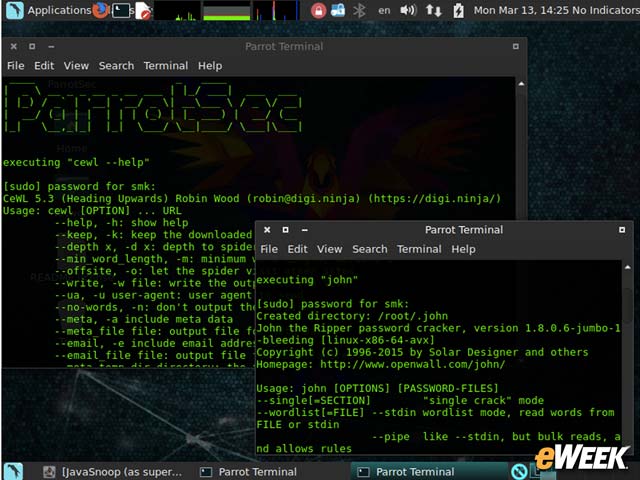Open the network activity monitor graph
The width and height of the screenshot is (640, 480).
[x=276, y=10]
